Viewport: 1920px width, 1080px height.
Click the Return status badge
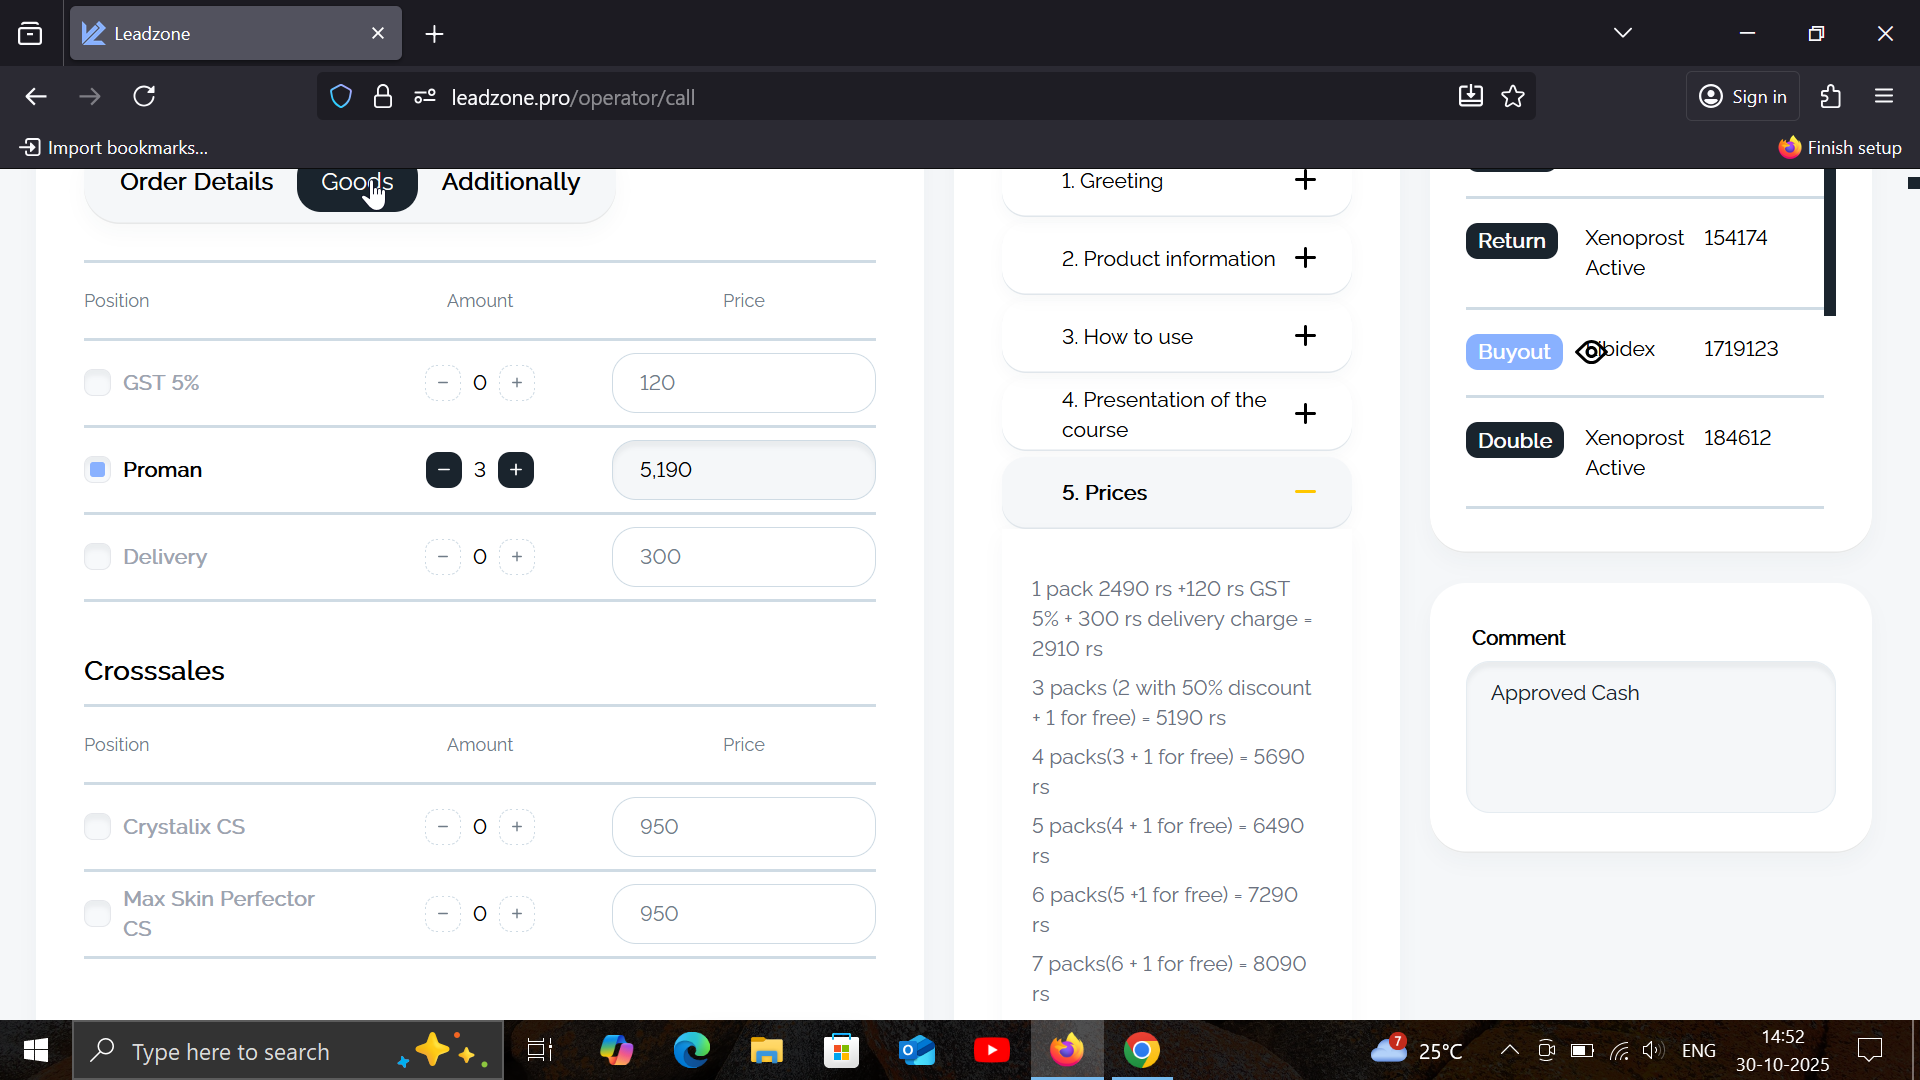[x=1511, y=241]
